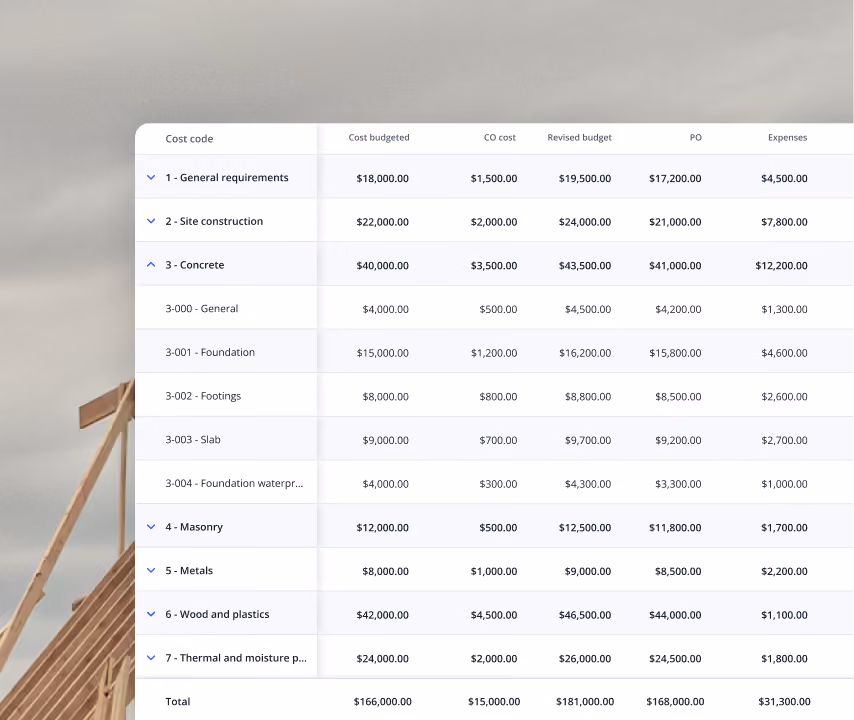
Task: Click the 3 - Concrete label
Action: click(194, 265)
